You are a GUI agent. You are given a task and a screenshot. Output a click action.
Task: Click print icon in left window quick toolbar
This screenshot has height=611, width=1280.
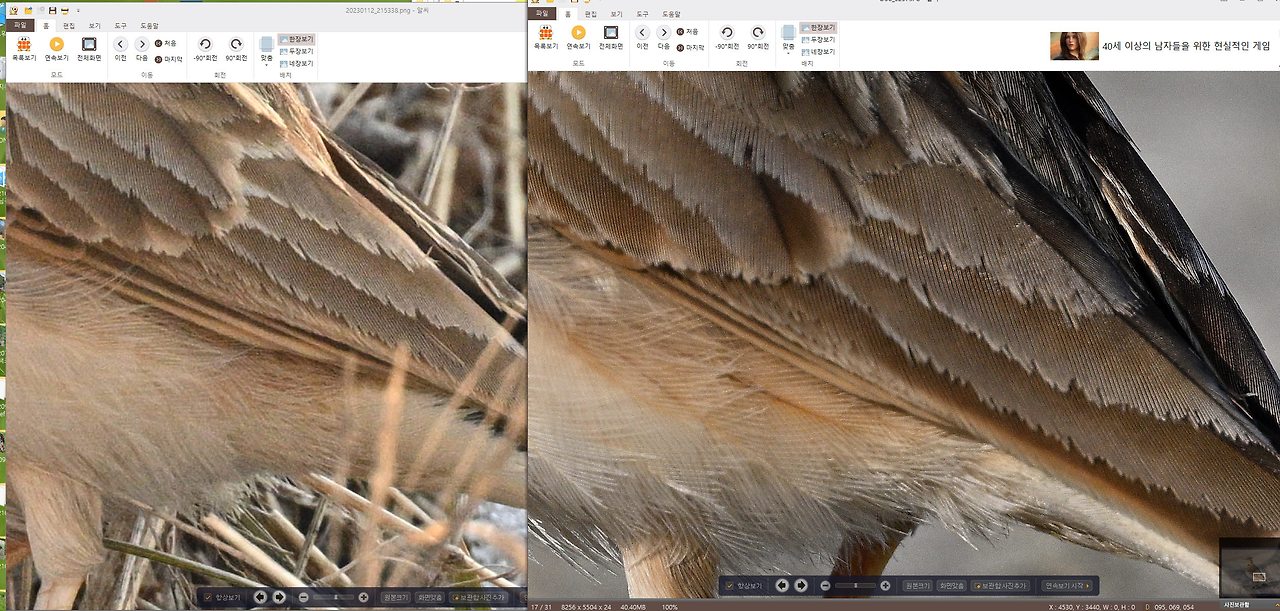tap(65, 10)
